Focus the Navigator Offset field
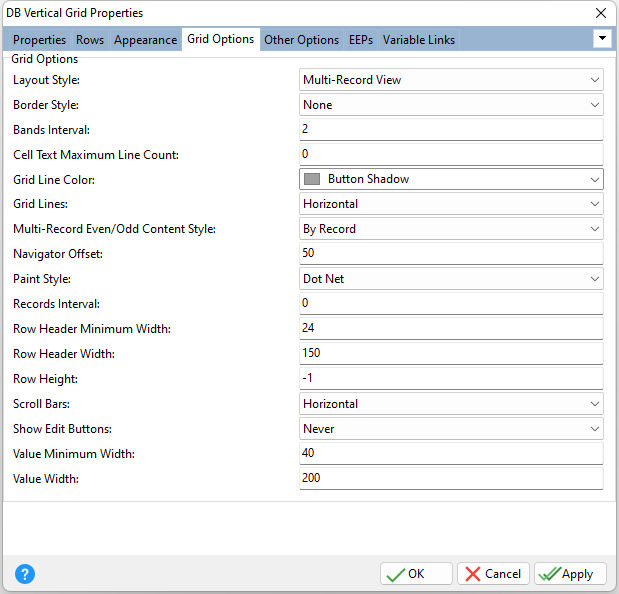The image size is (619, 594). tap(451, 253)
